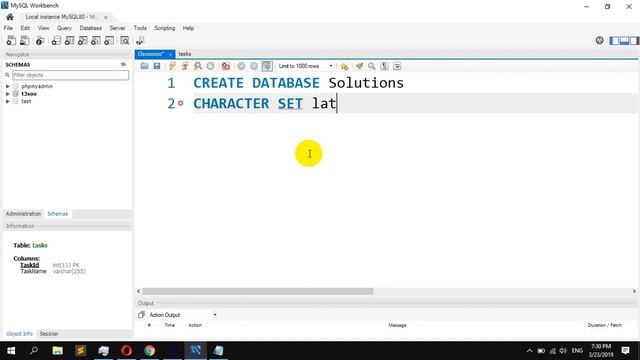Screen dimensions: 640x360
Task: Open Windows Start menu
Action: 11,351
